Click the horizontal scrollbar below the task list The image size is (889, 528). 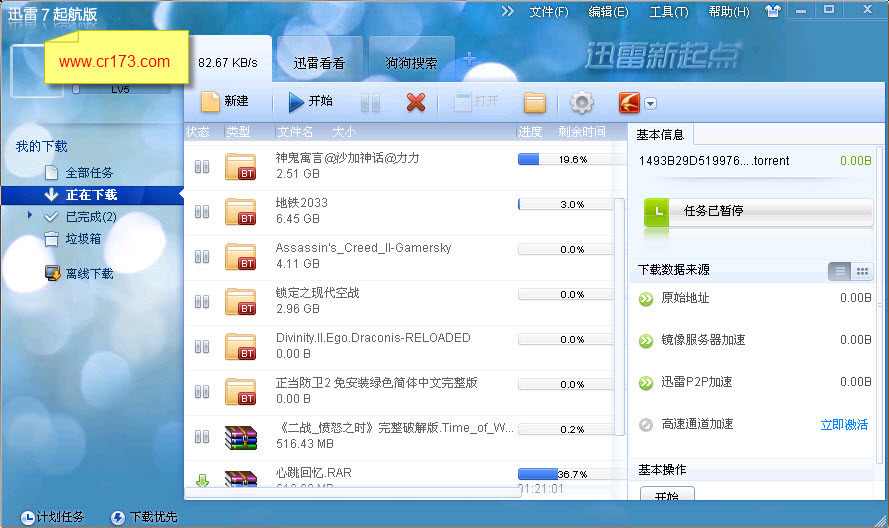tap(353, 492)
